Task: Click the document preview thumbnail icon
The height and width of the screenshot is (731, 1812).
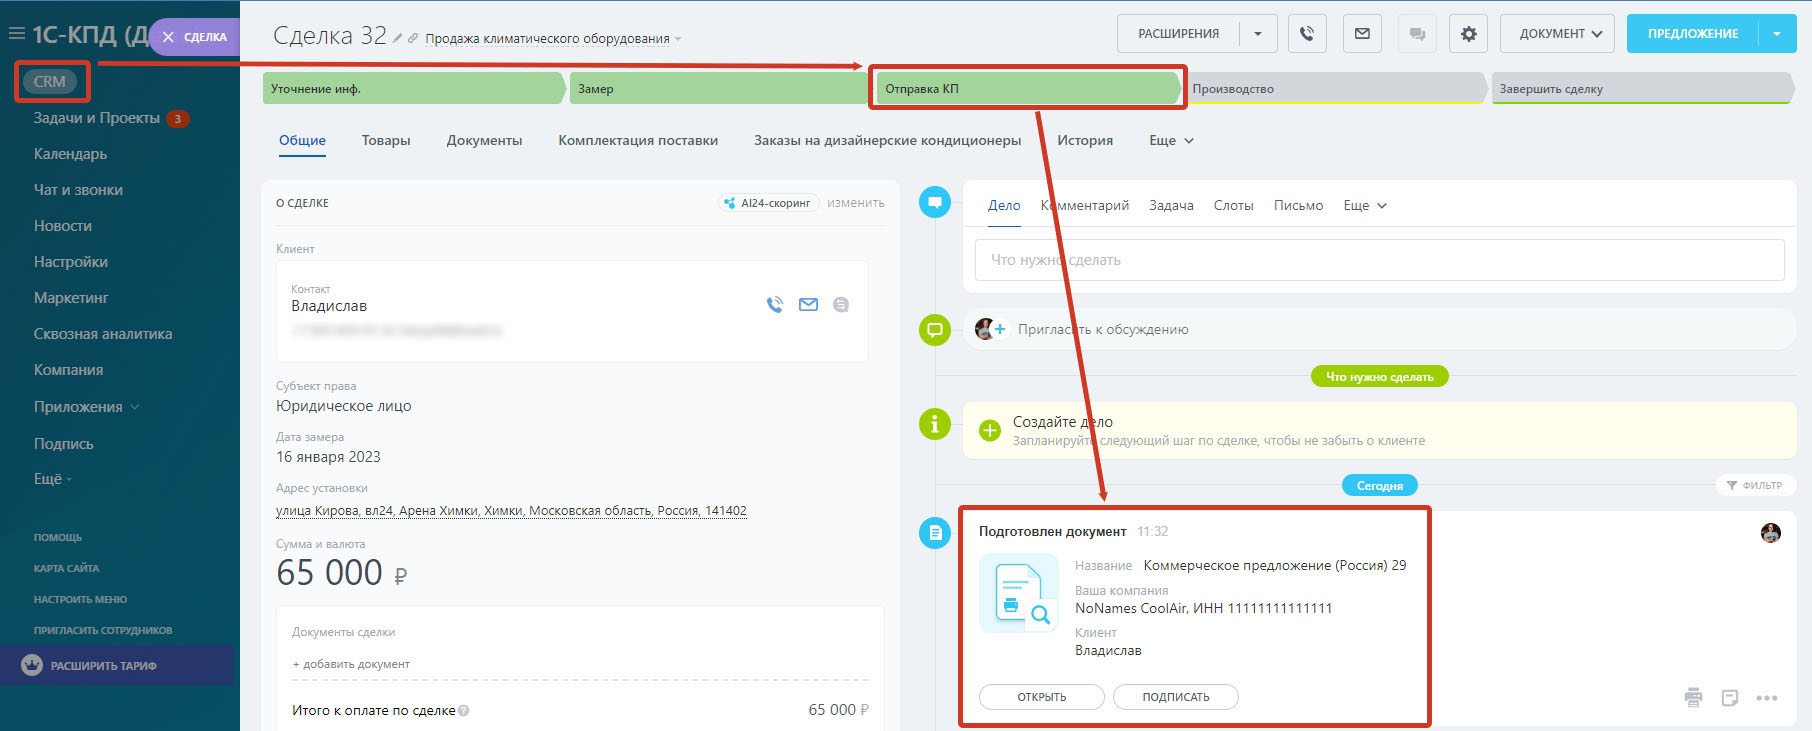Action: (1019, 593)
